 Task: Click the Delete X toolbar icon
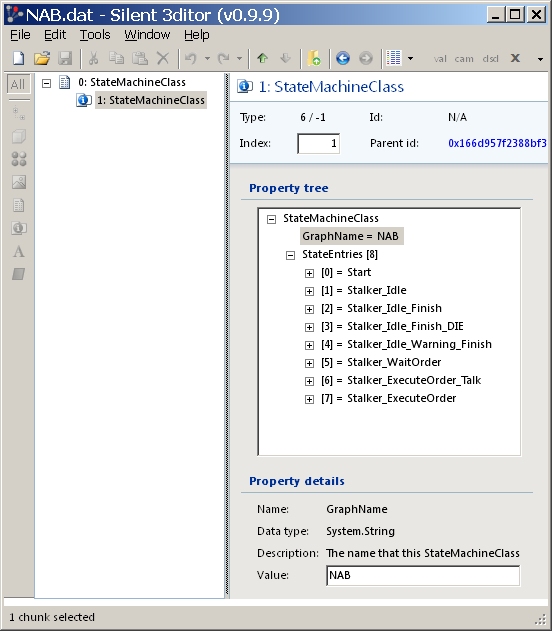pos(163,58)
